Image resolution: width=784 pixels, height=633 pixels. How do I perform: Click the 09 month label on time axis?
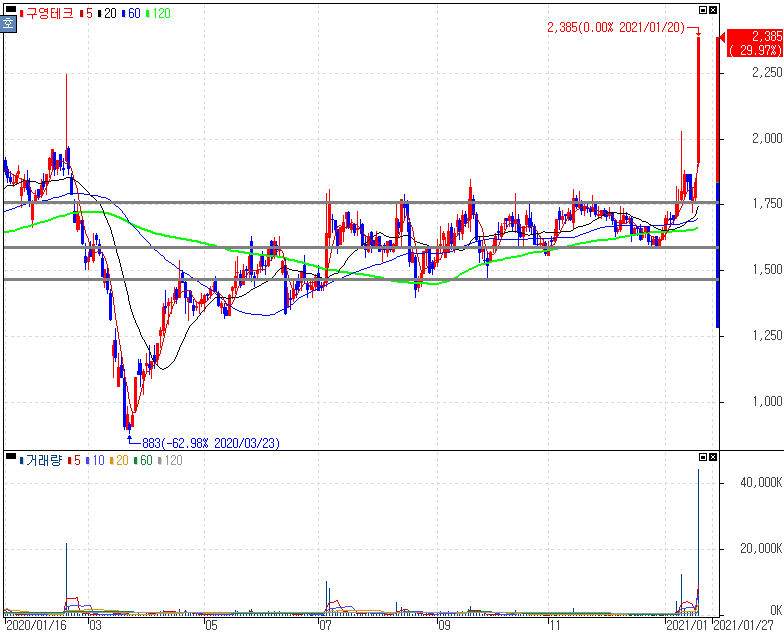444,626
